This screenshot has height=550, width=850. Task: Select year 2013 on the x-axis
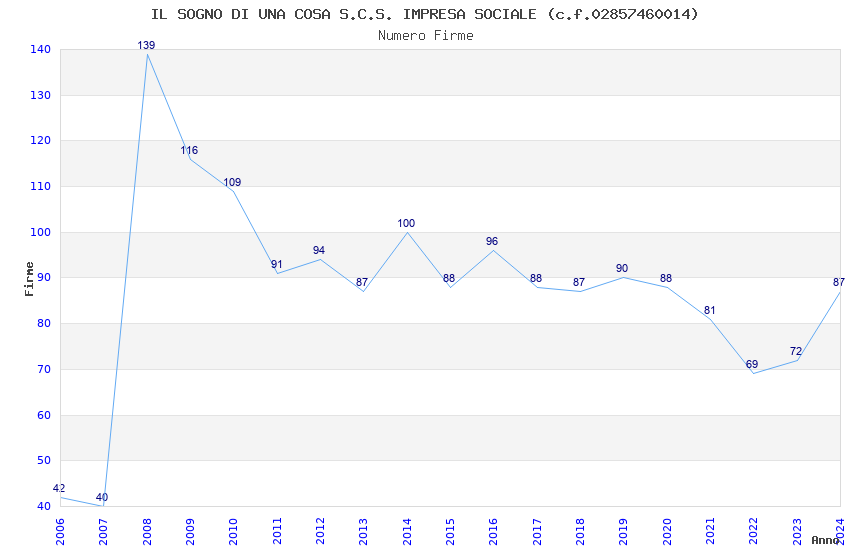(363, 531)
